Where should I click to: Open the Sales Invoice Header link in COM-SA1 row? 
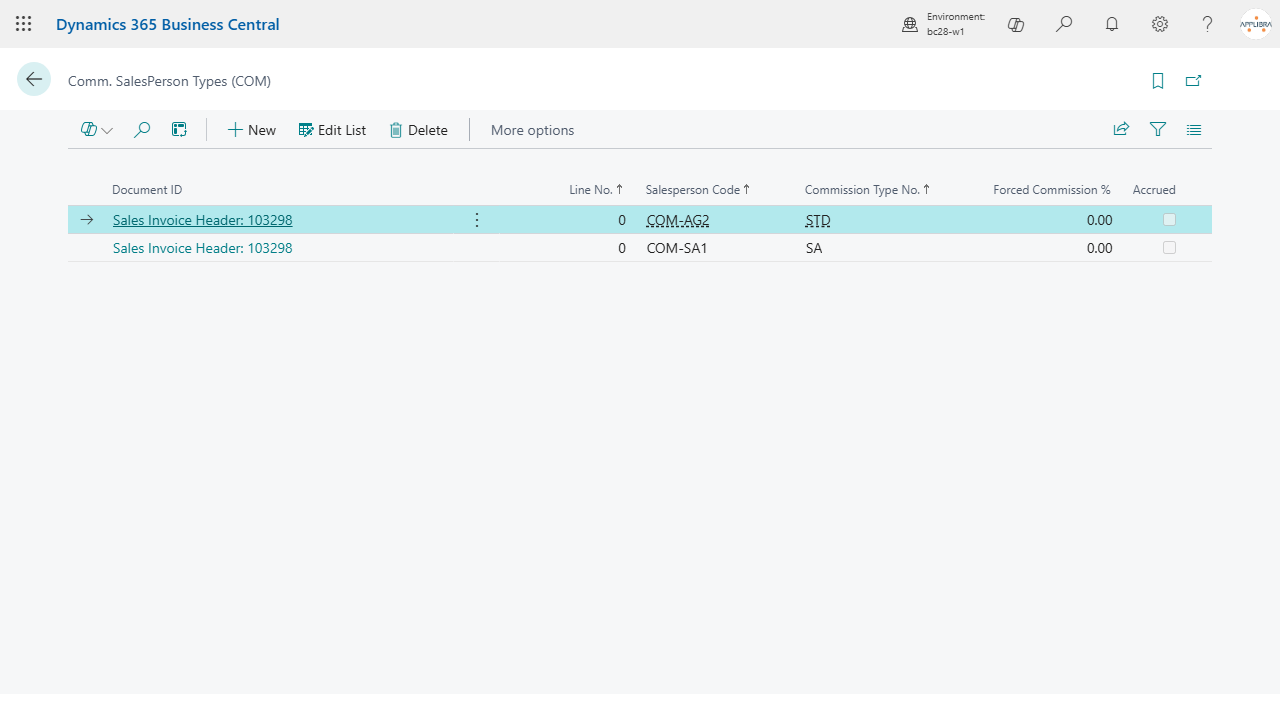pos(203,248)
